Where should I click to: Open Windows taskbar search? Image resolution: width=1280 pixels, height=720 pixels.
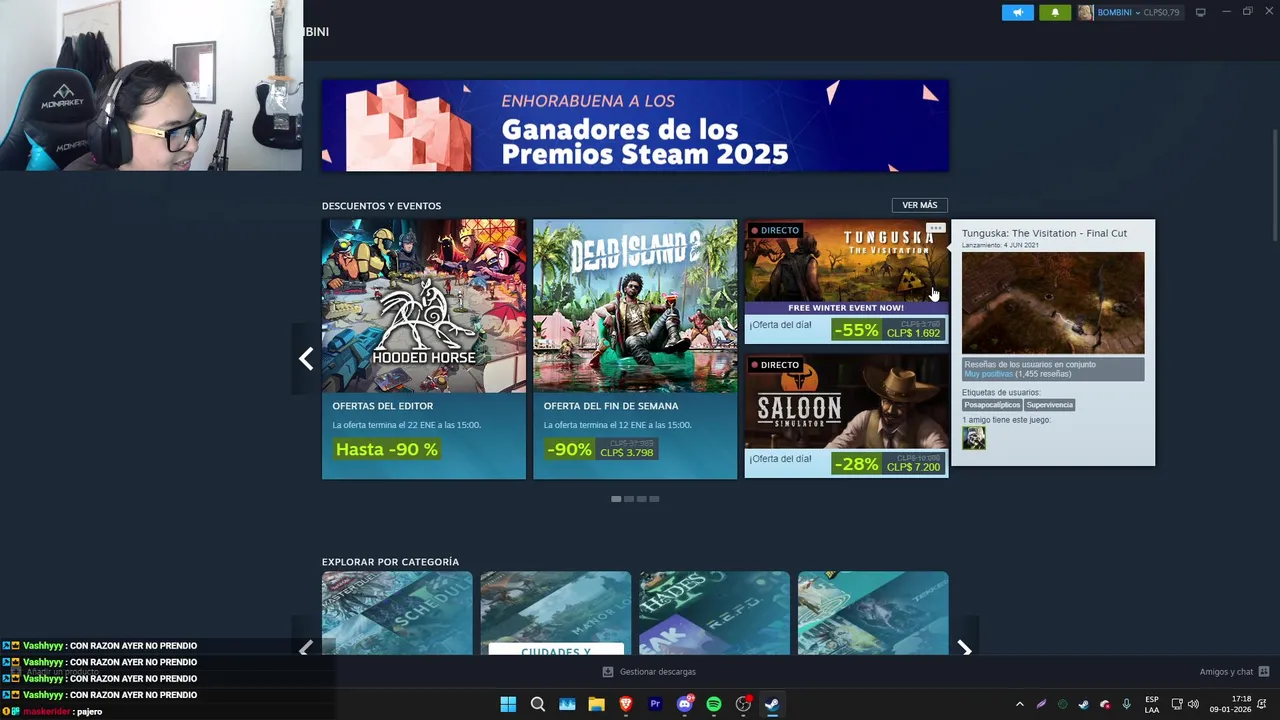pos(538,704)
